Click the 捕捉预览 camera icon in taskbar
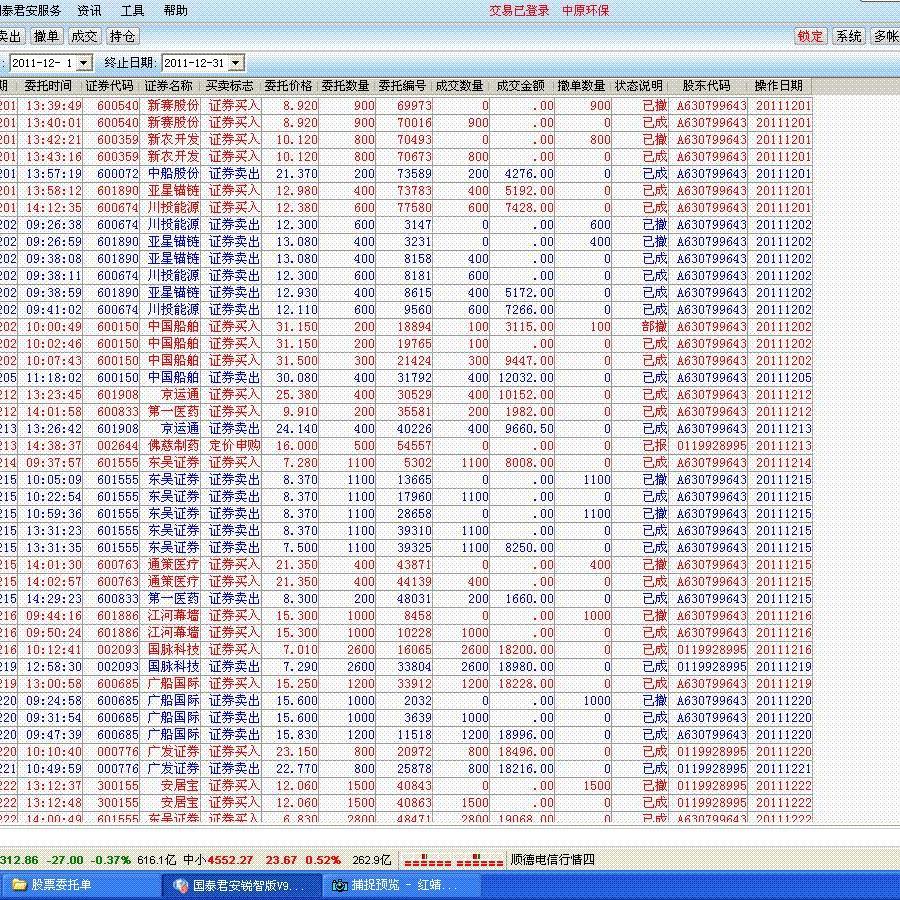Viewport: 900px width, 900px height. (340, 885)
